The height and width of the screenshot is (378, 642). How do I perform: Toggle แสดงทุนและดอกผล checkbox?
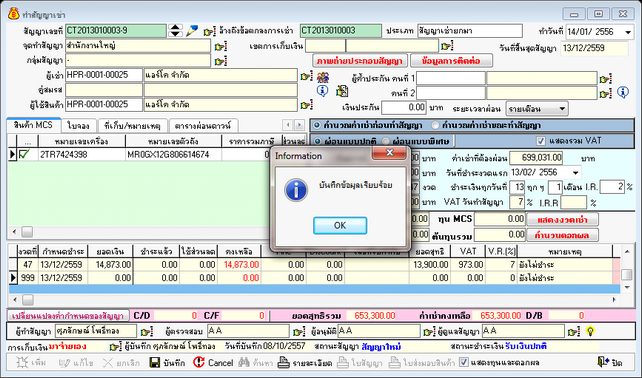click(463, 362)
